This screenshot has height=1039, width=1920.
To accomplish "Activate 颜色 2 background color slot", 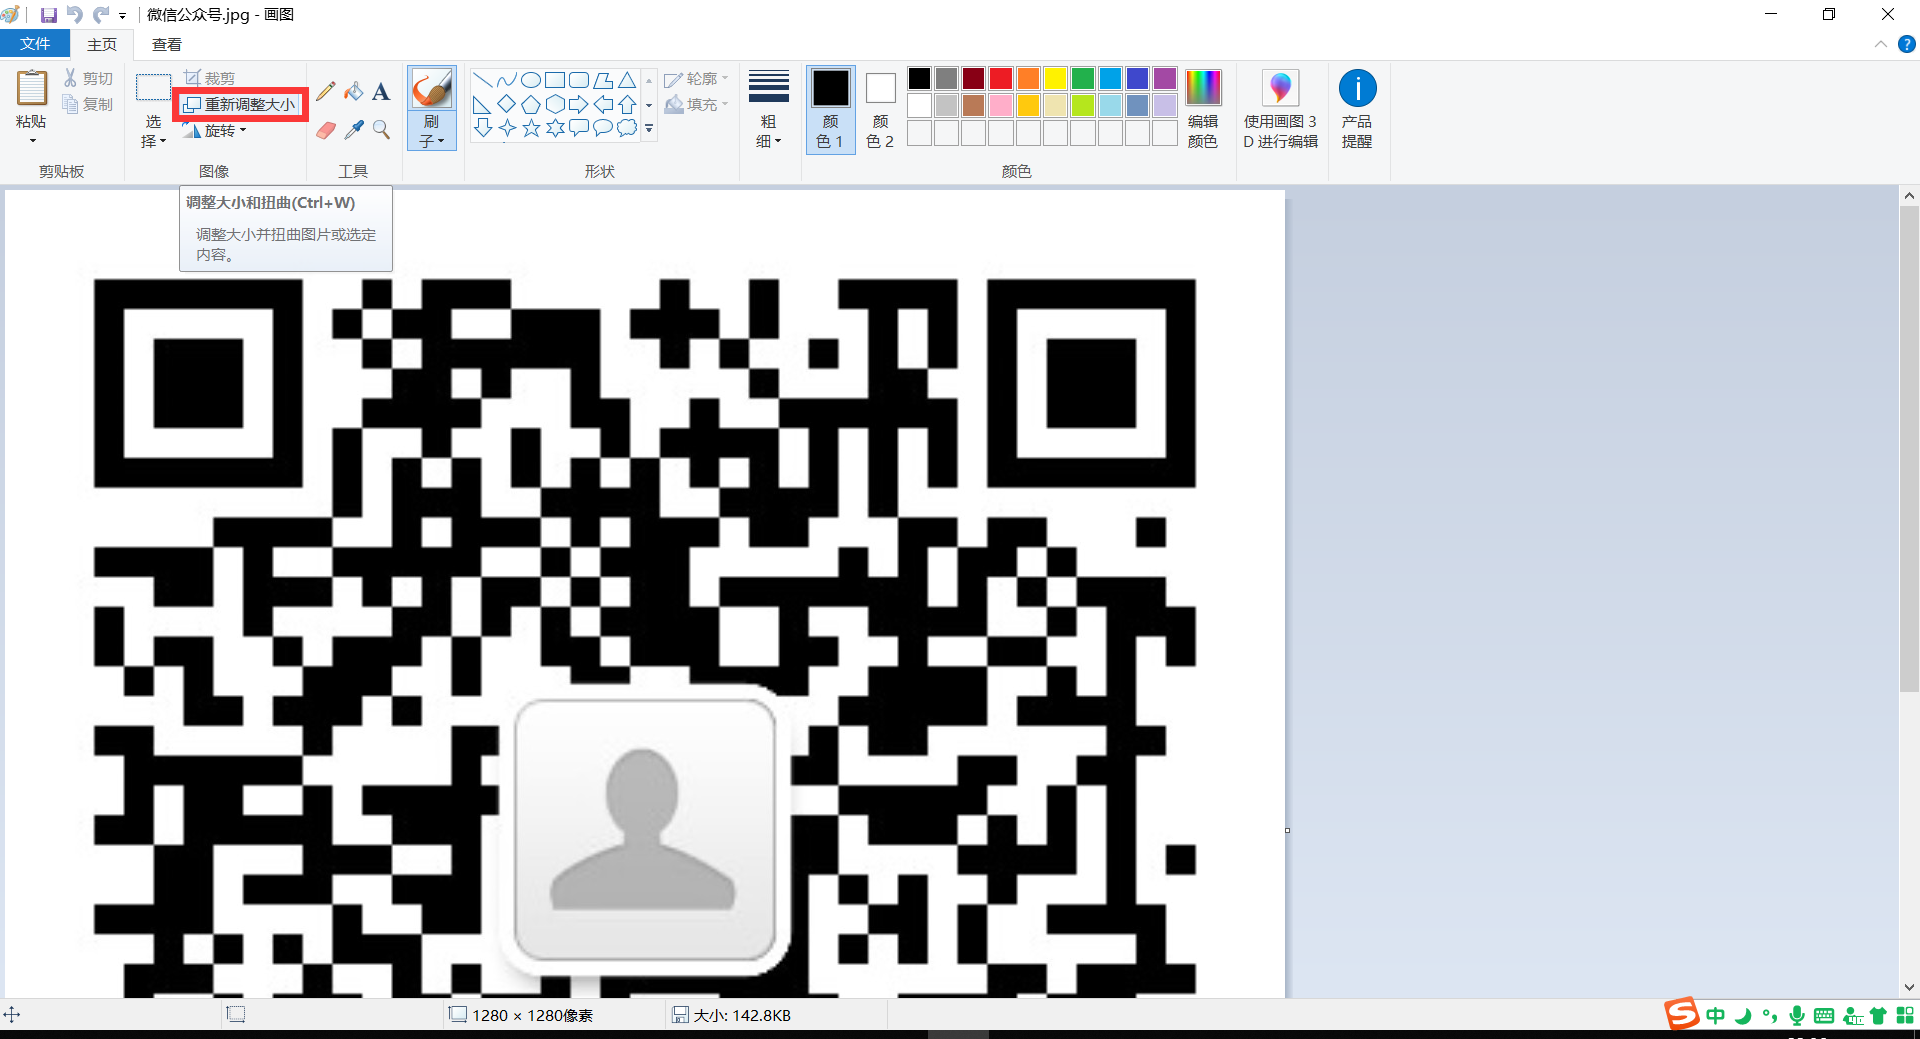I will [880, 109].
